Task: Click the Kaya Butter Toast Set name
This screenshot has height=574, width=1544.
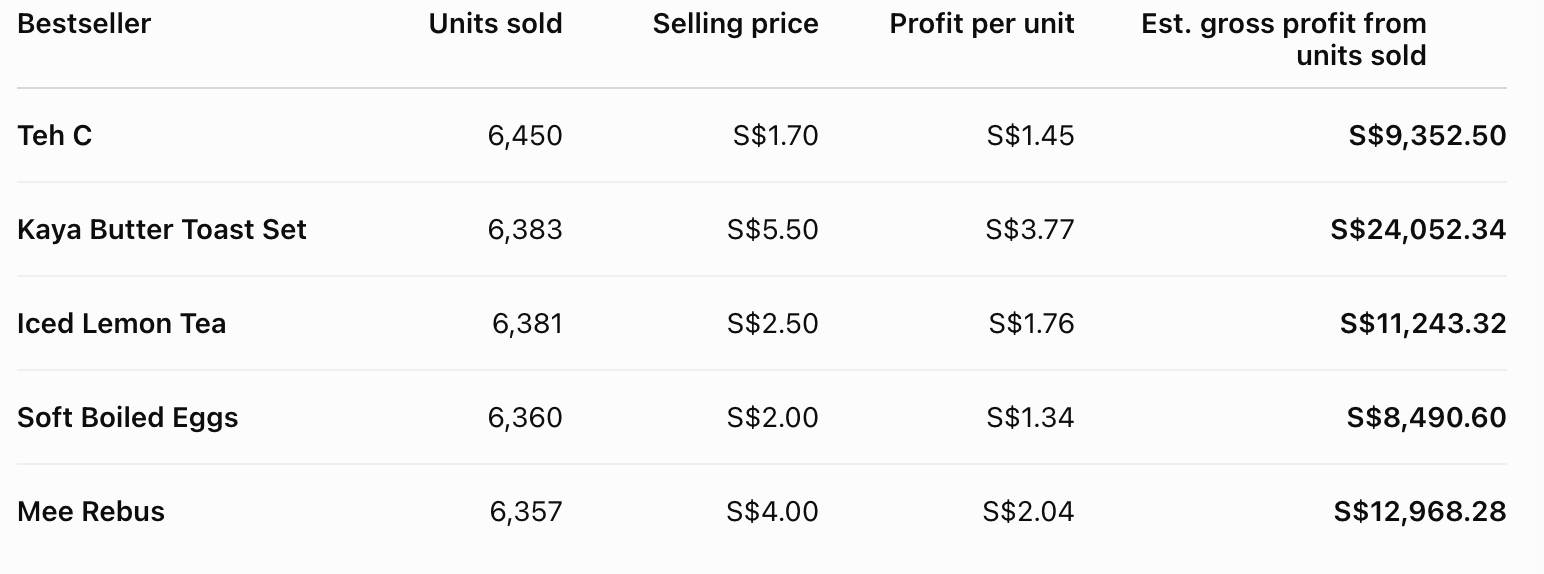Action: pos(162,229)
